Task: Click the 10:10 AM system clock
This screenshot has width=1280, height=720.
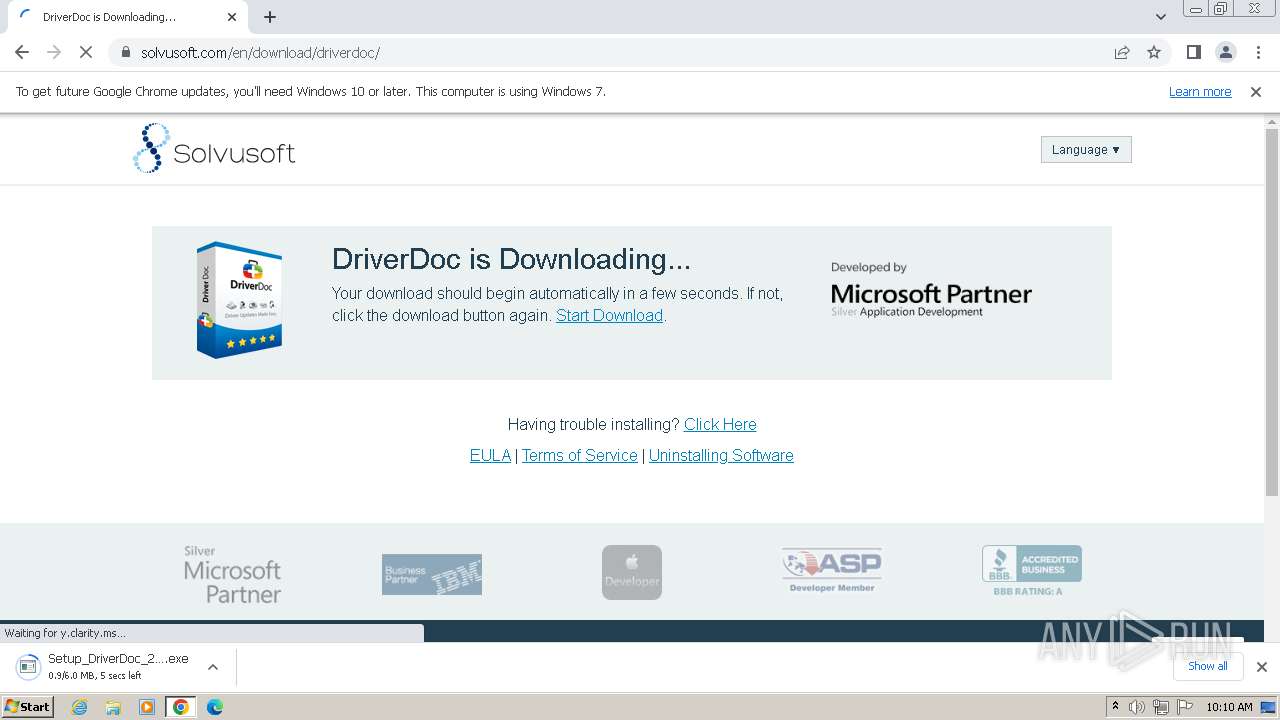Action: tap(1229, 707)
